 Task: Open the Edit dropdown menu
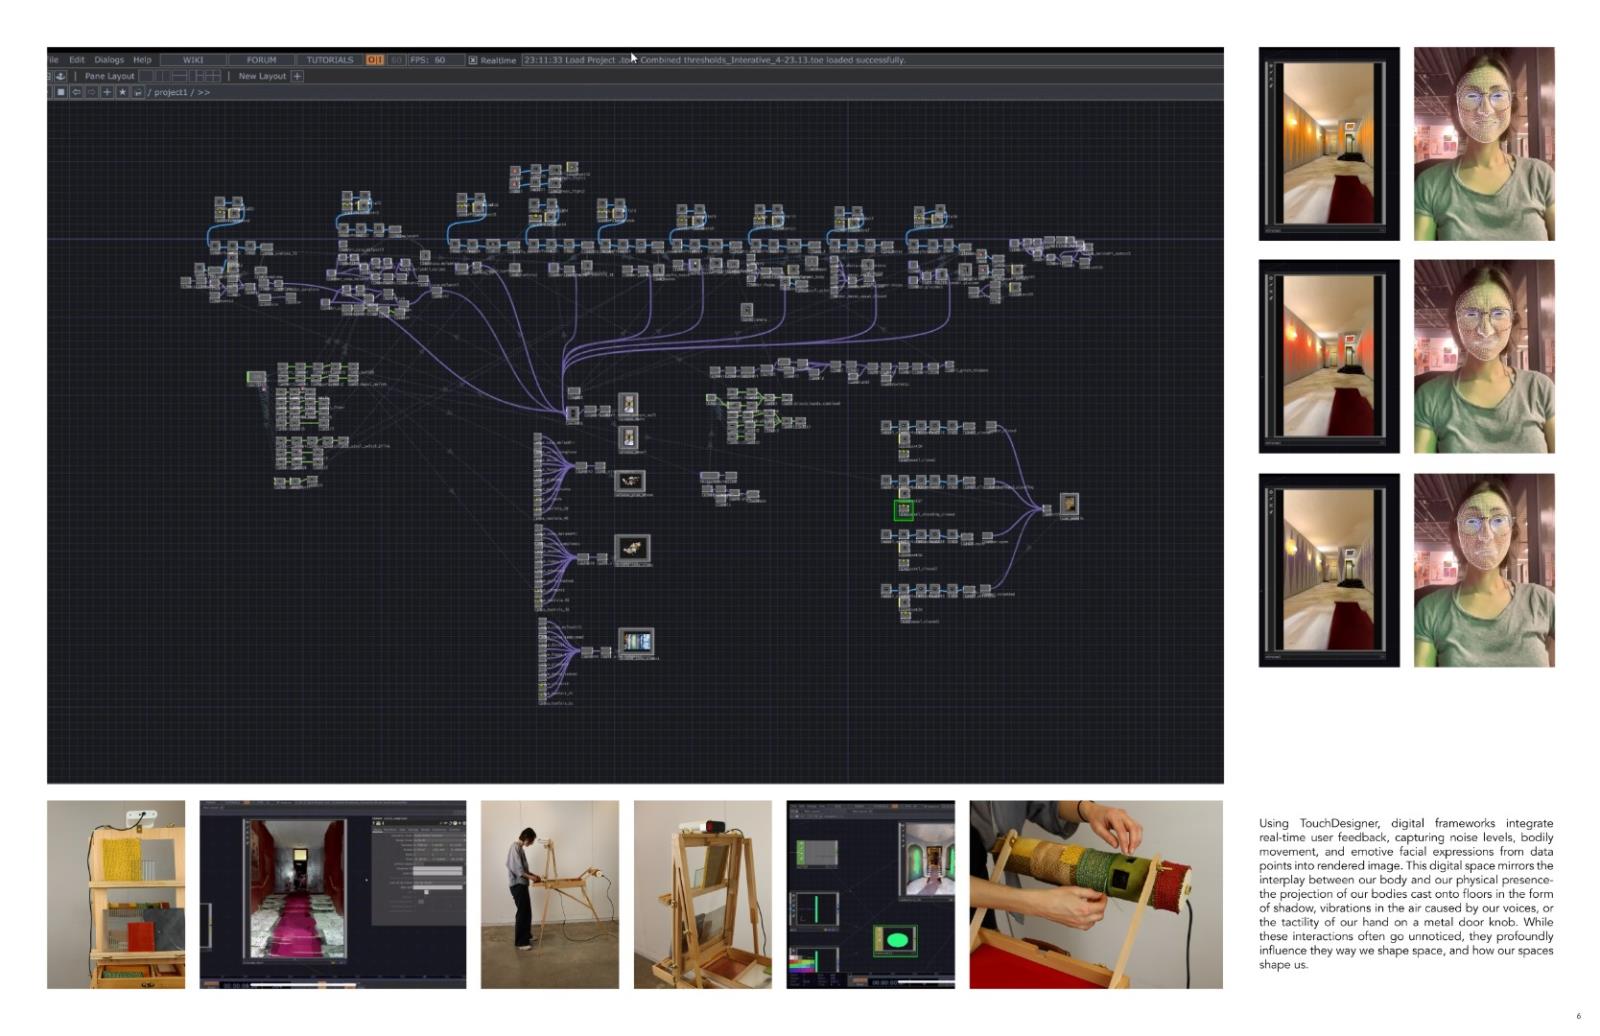point(77,60)
